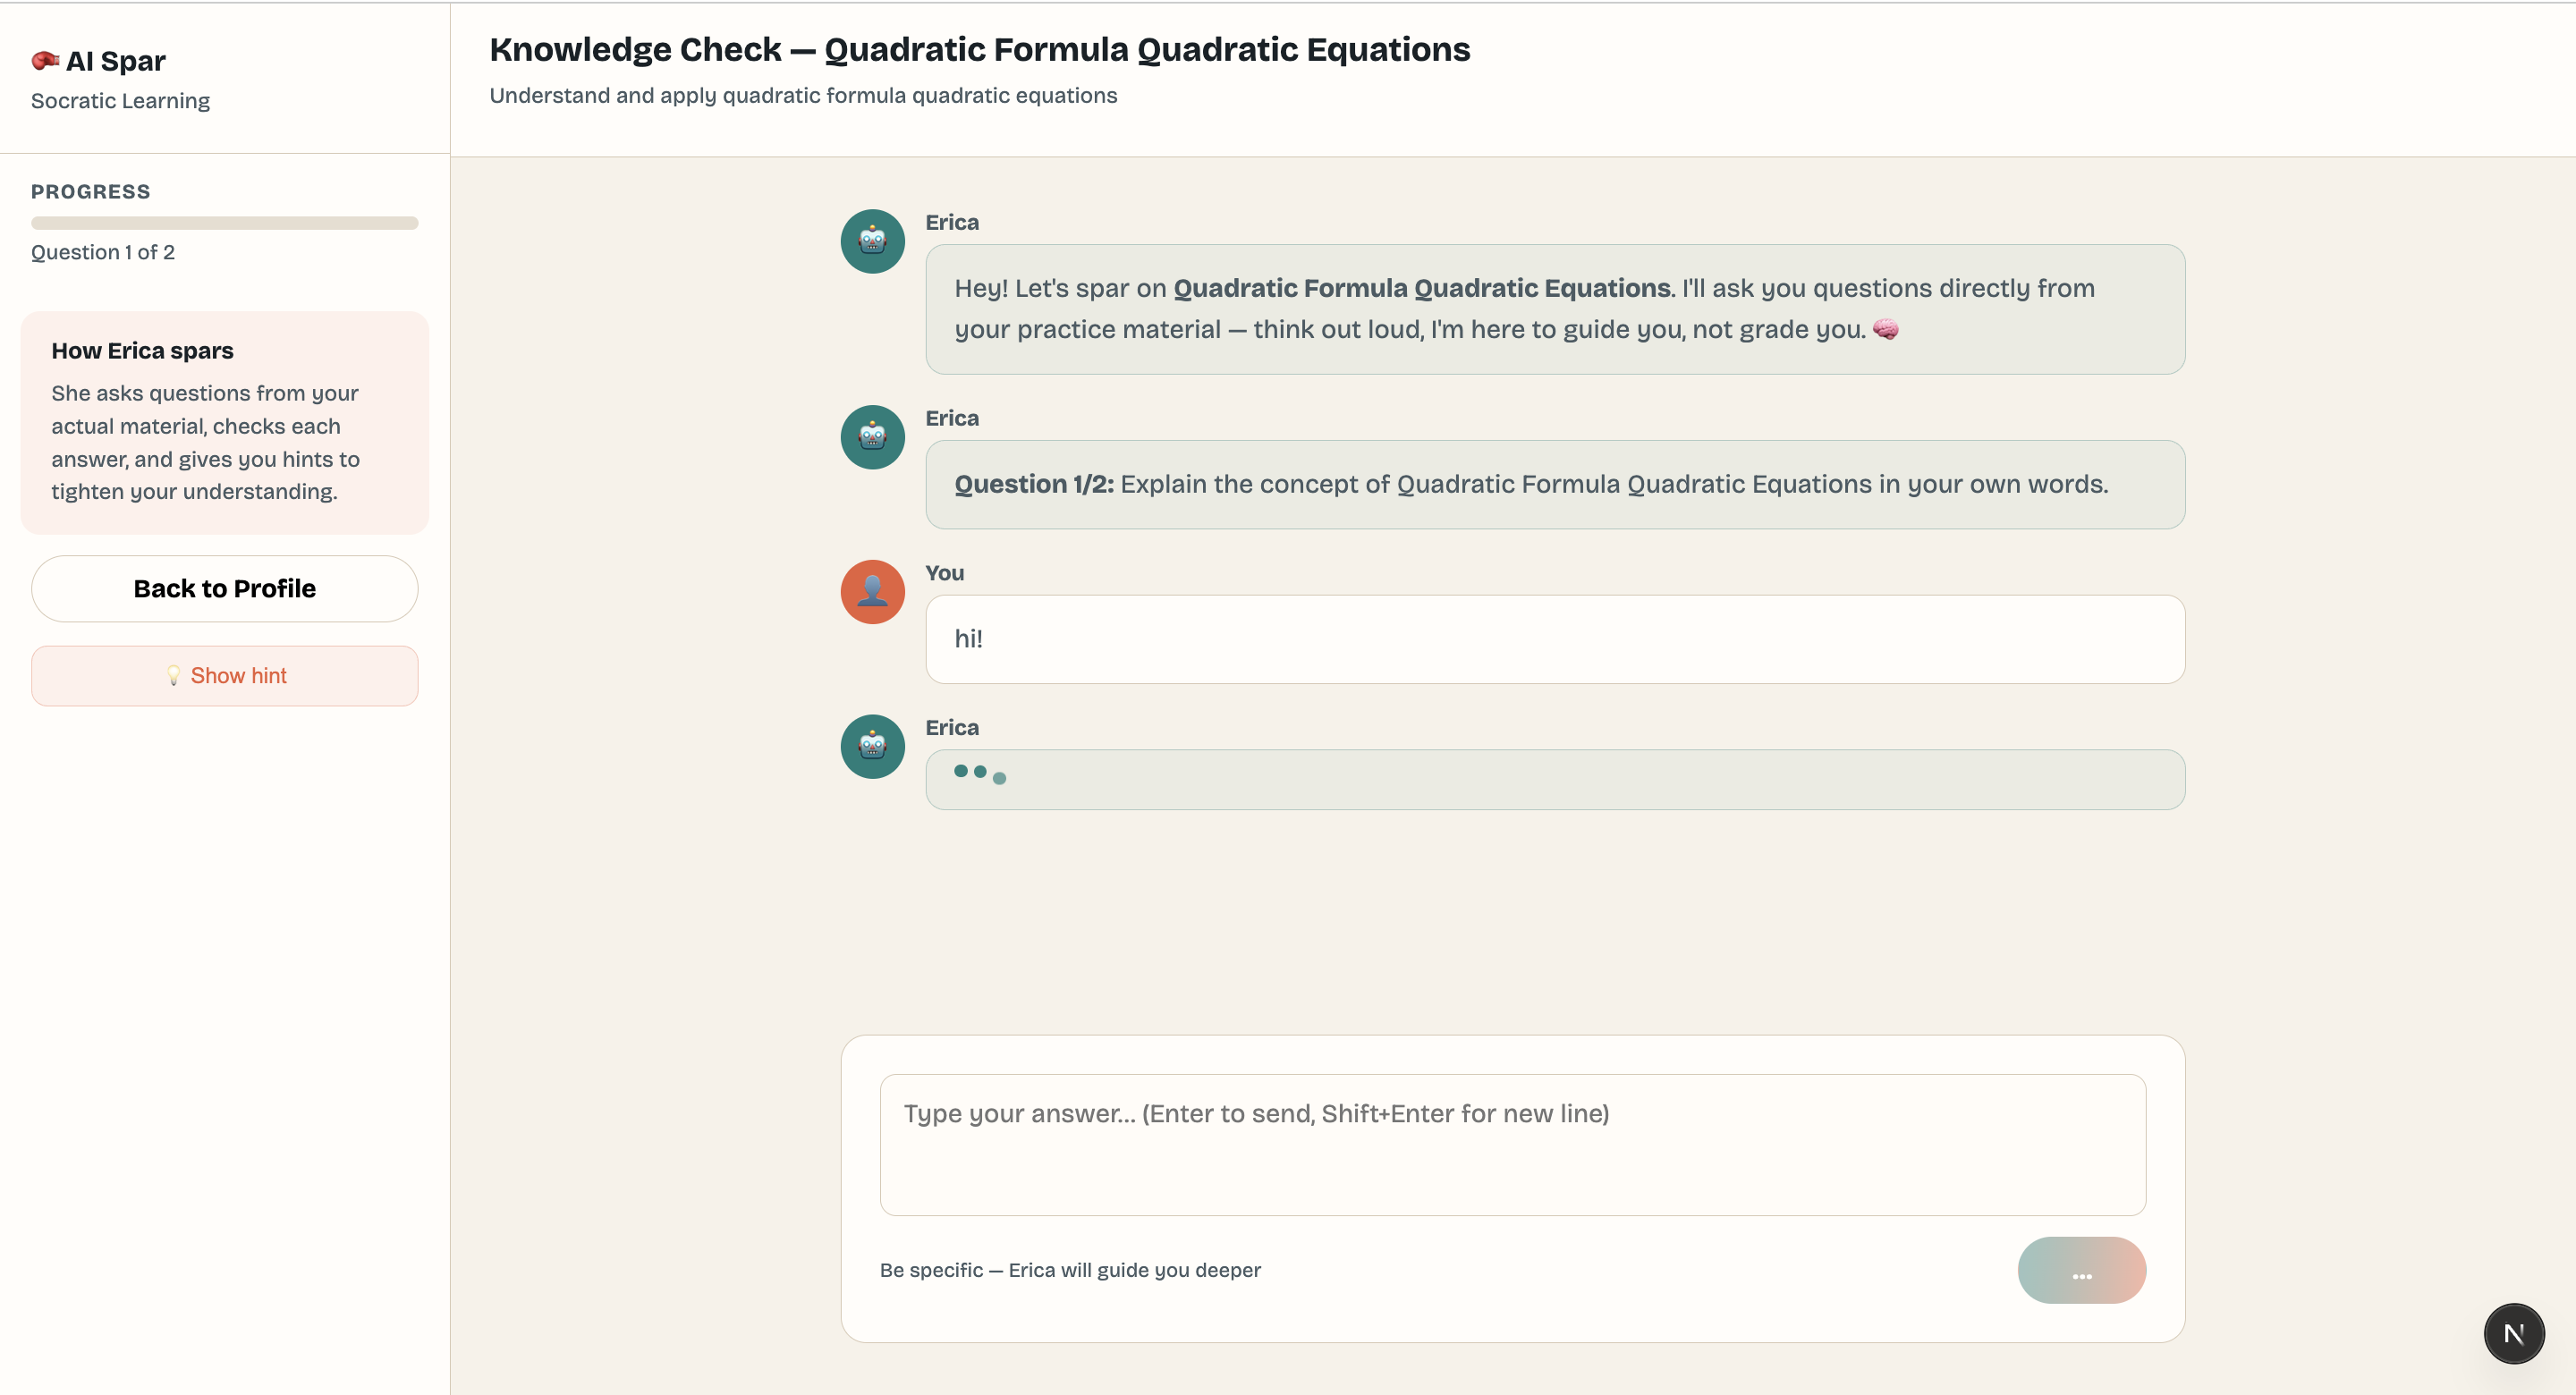Focus the Type your answer text box
The width and height of the screenshot is (2576, 1395).
click(1512, 1144)
